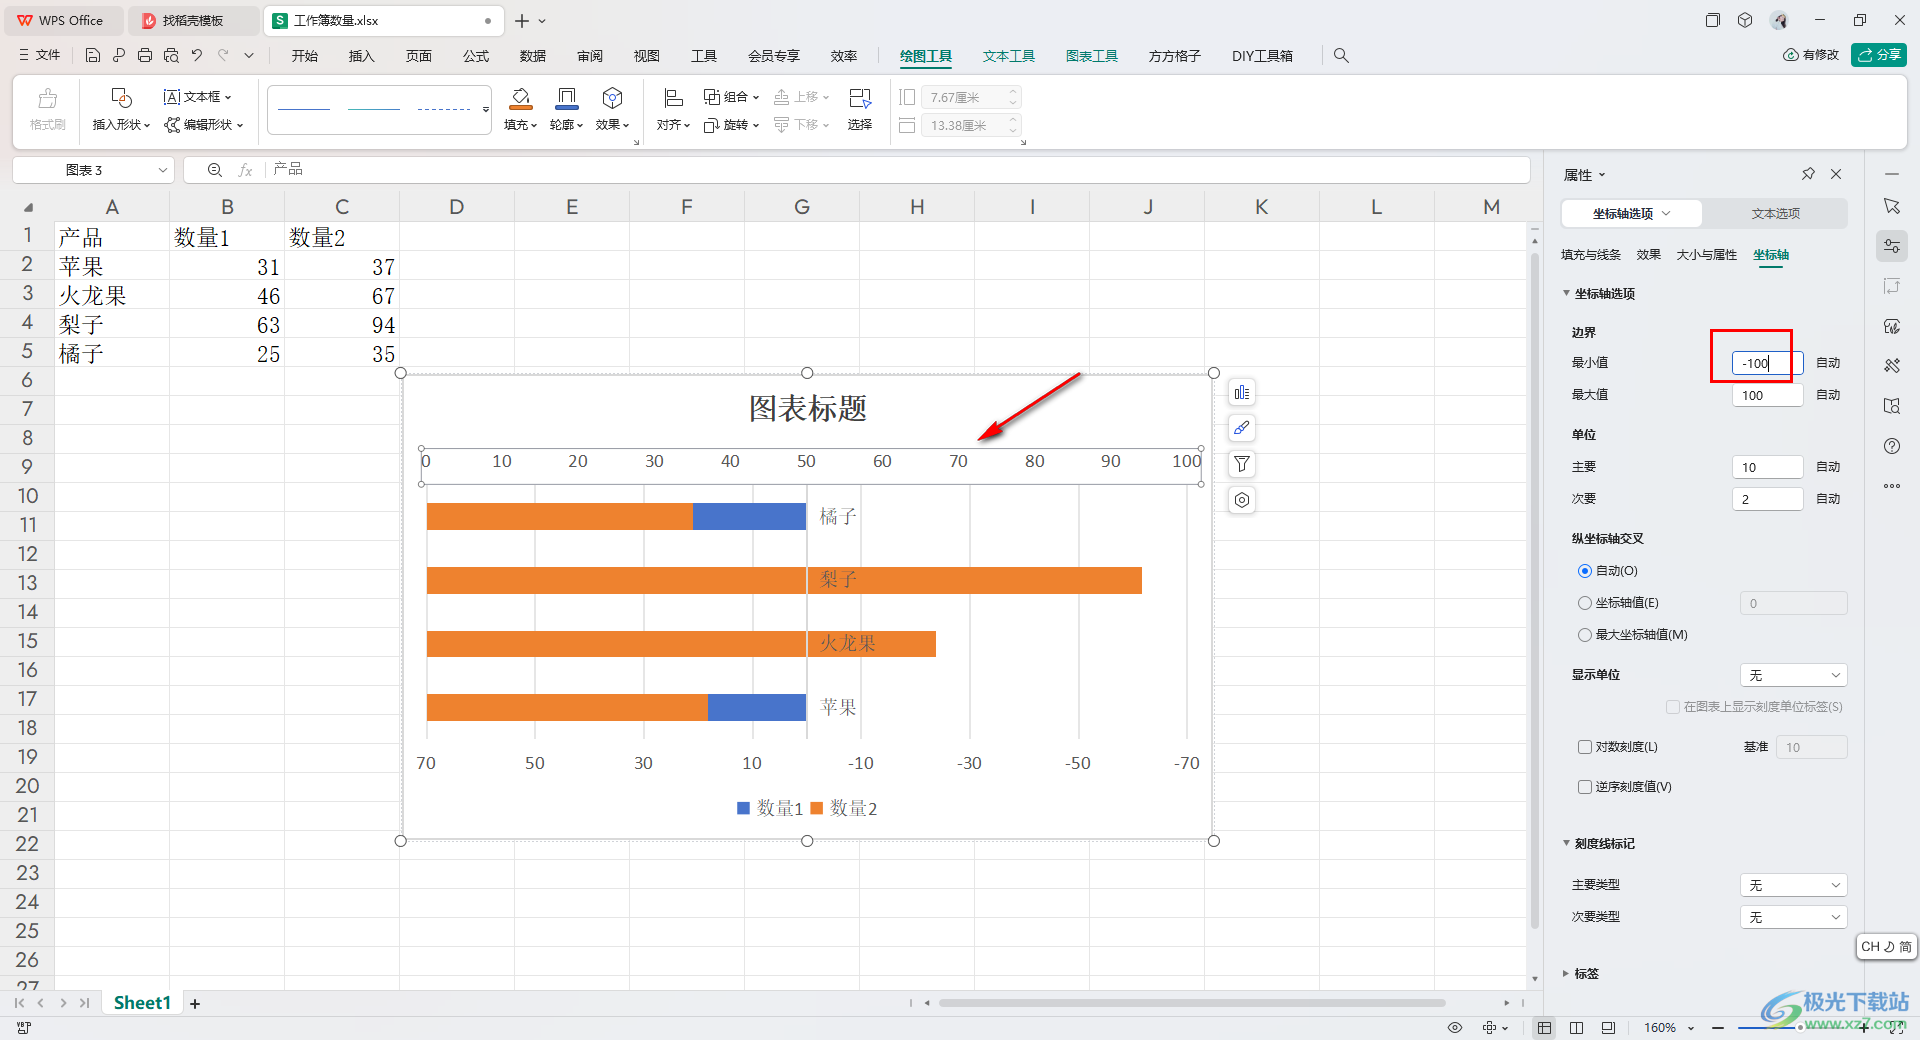1920x1040 pixels.
Task: Select Axis value (E) radio option
Action: click(1585, 603)
